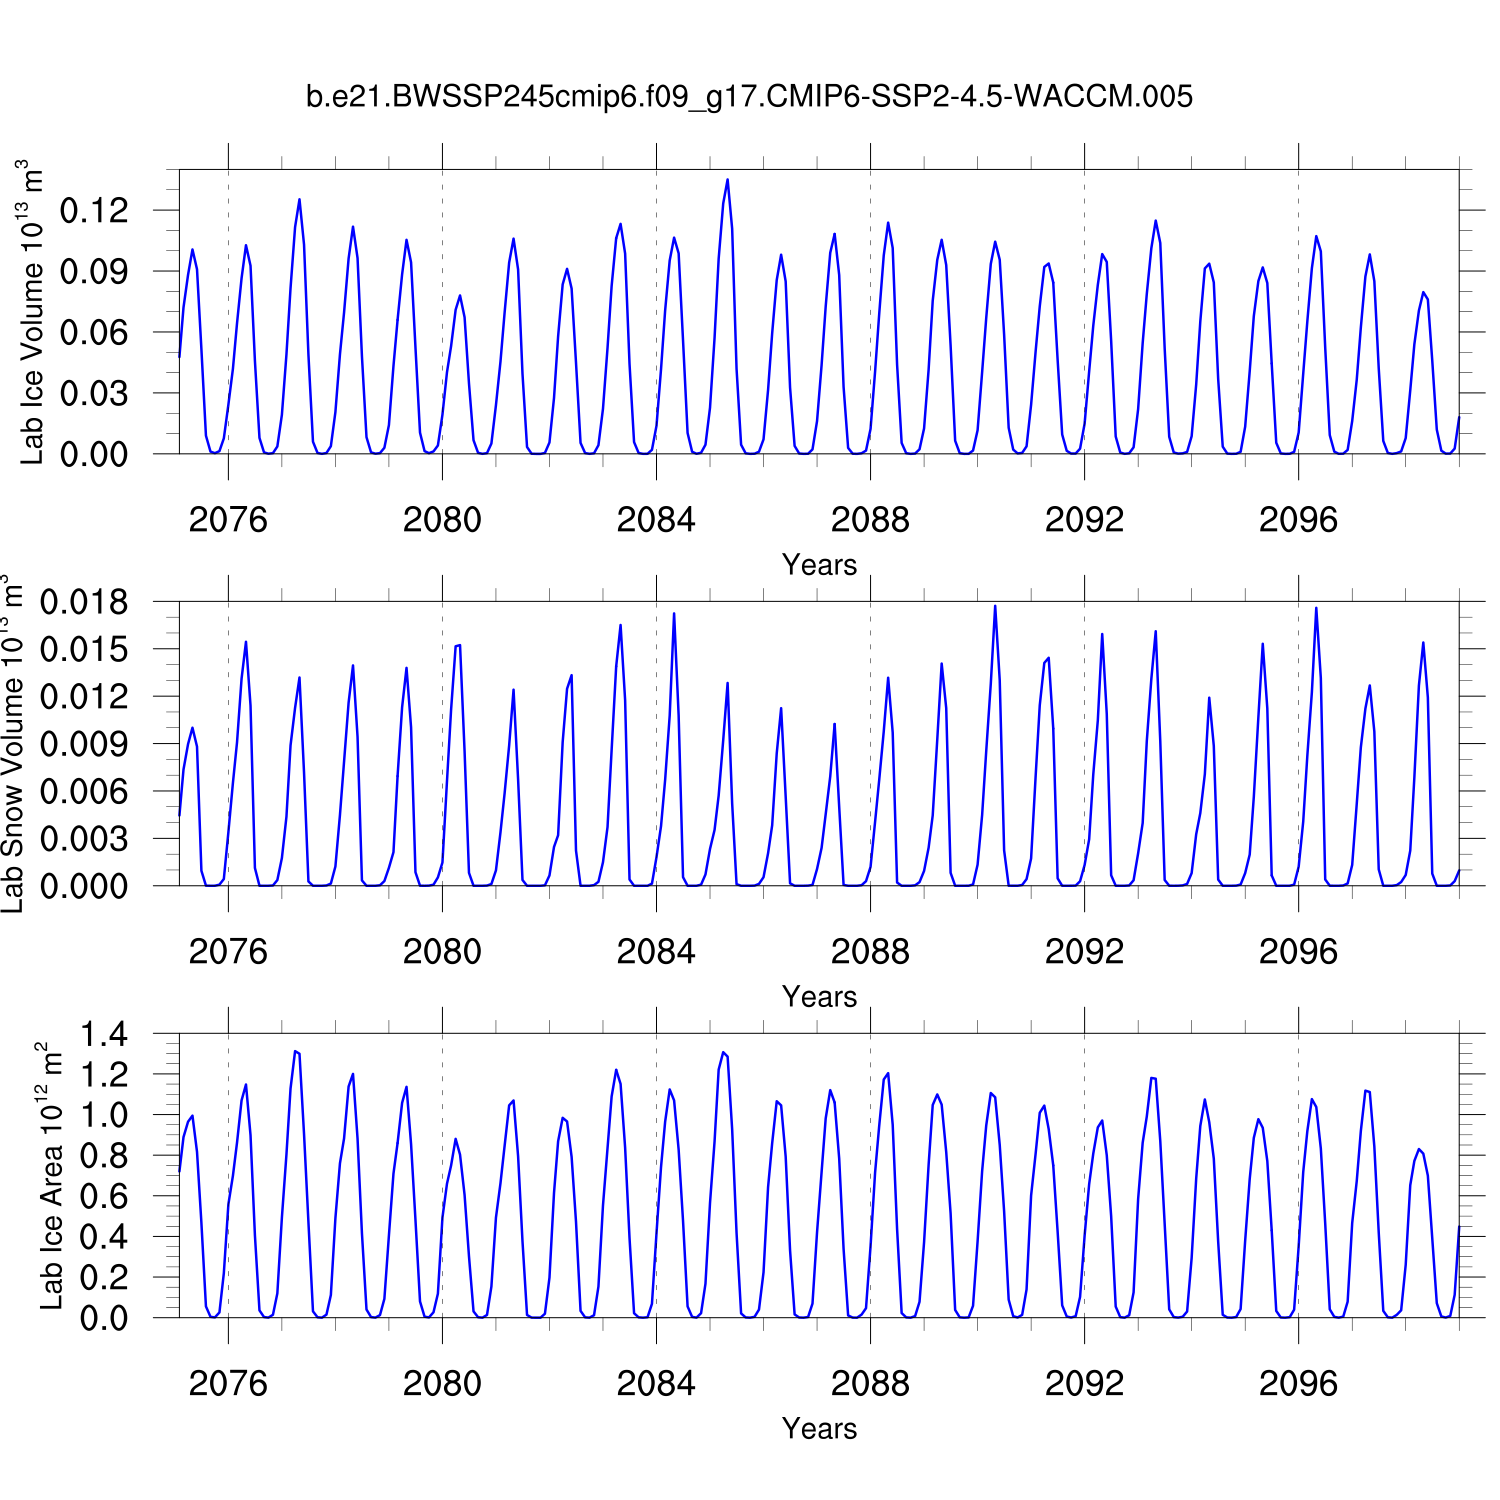Image resolution: width=1500 pixels, height=1500 pixels.
Task: Click the 0.8 tick label on the ice area axis
Action: pyautogui.click(x=104, y=1156)
